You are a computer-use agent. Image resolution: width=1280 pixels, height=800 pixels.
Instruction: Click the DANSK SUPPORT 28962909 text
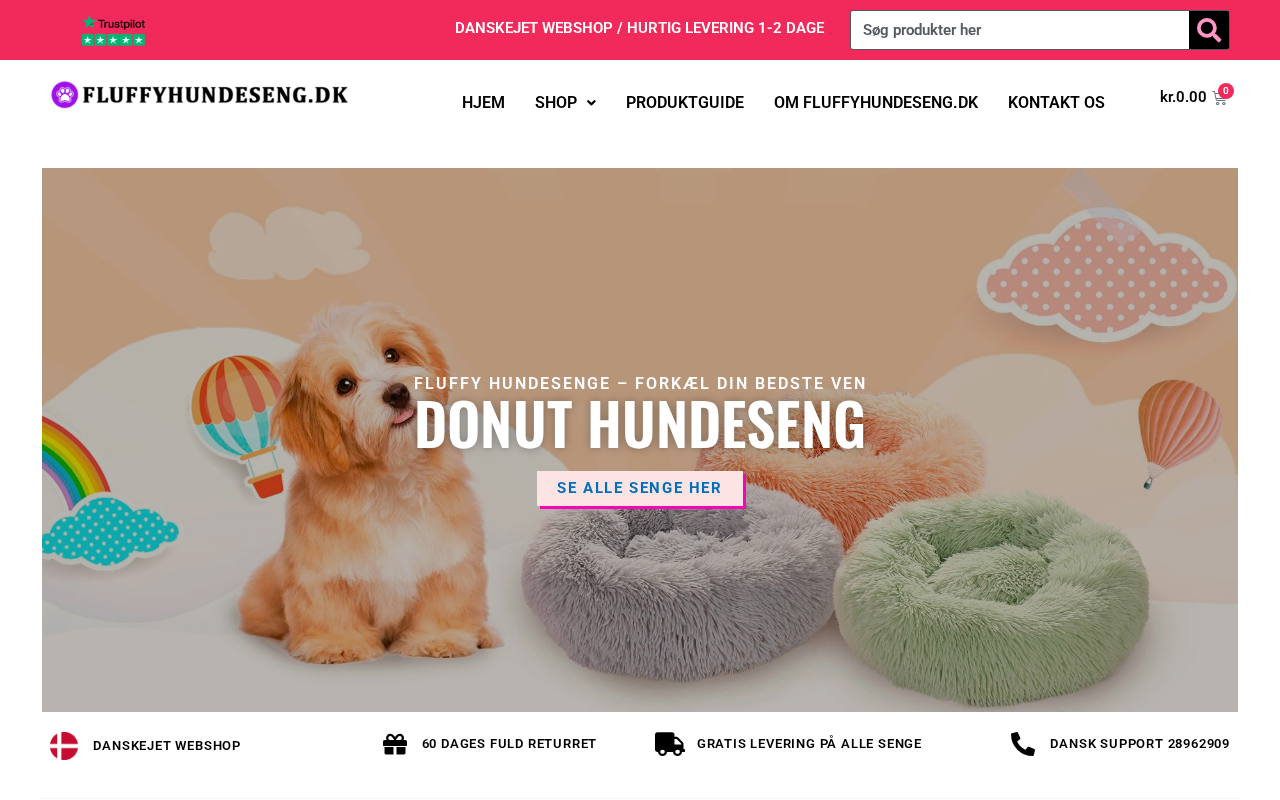(1140, 744)
